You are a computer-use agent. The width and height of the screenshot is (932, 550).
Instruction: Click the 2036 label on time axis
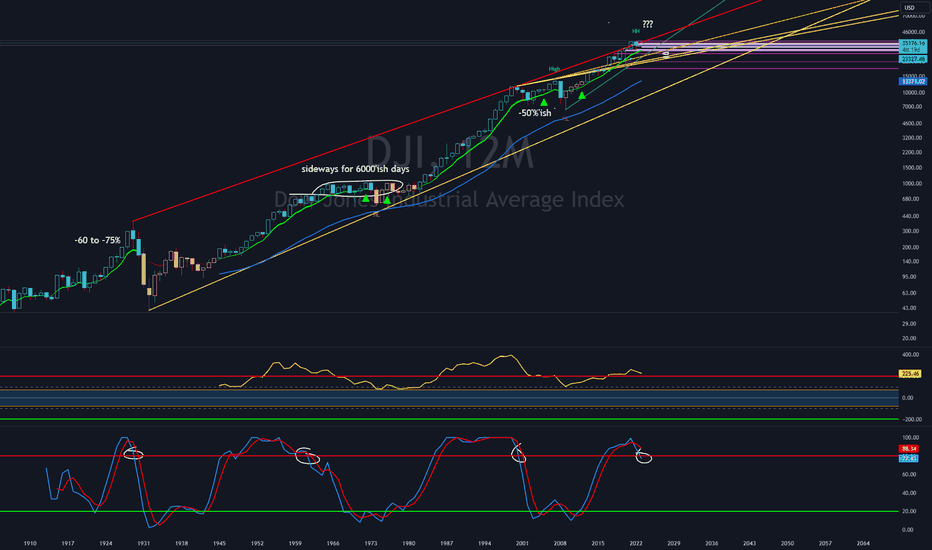coord(711,543)
